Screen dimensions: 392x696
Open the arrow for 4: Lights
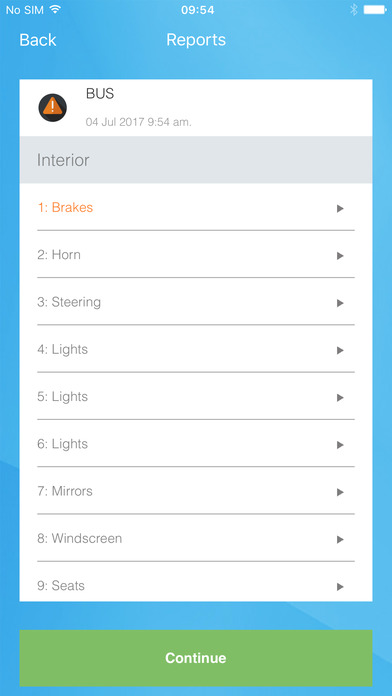(x=340, y=350)
